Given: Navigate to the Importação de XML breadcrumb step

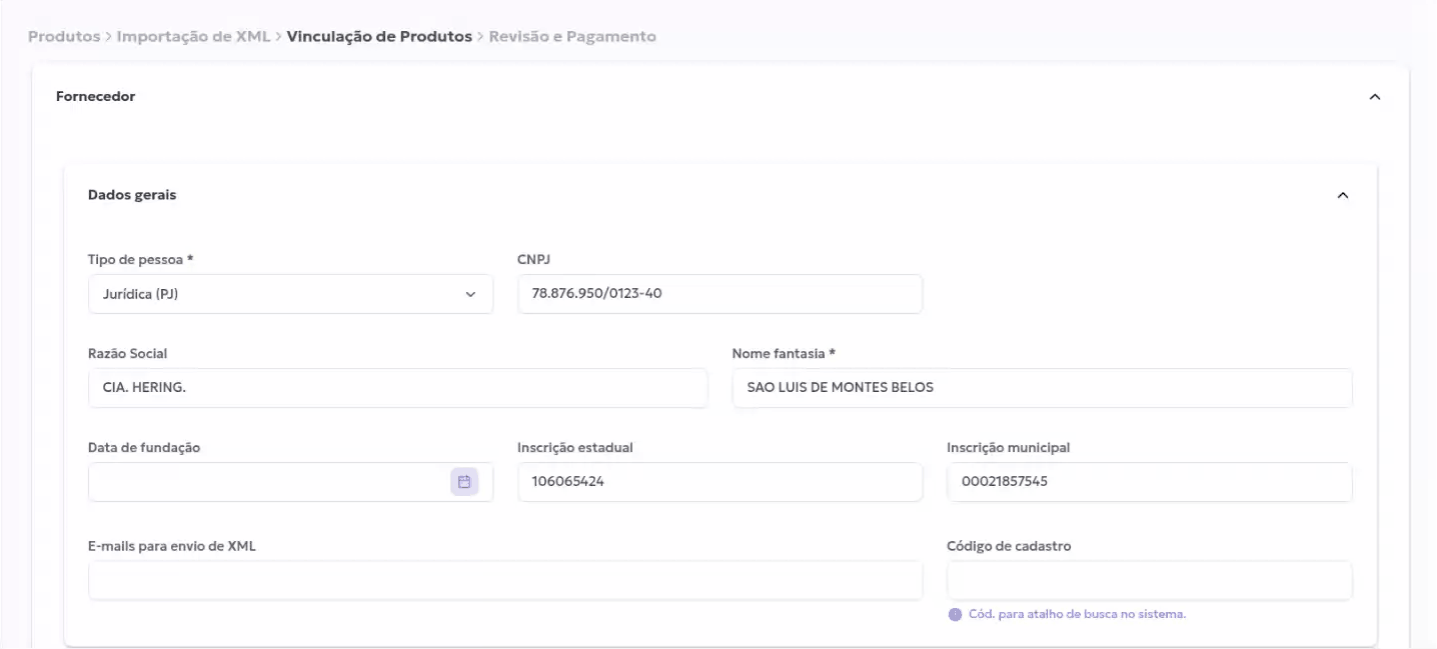Looking at the screenshot, I should pos(194,37).
